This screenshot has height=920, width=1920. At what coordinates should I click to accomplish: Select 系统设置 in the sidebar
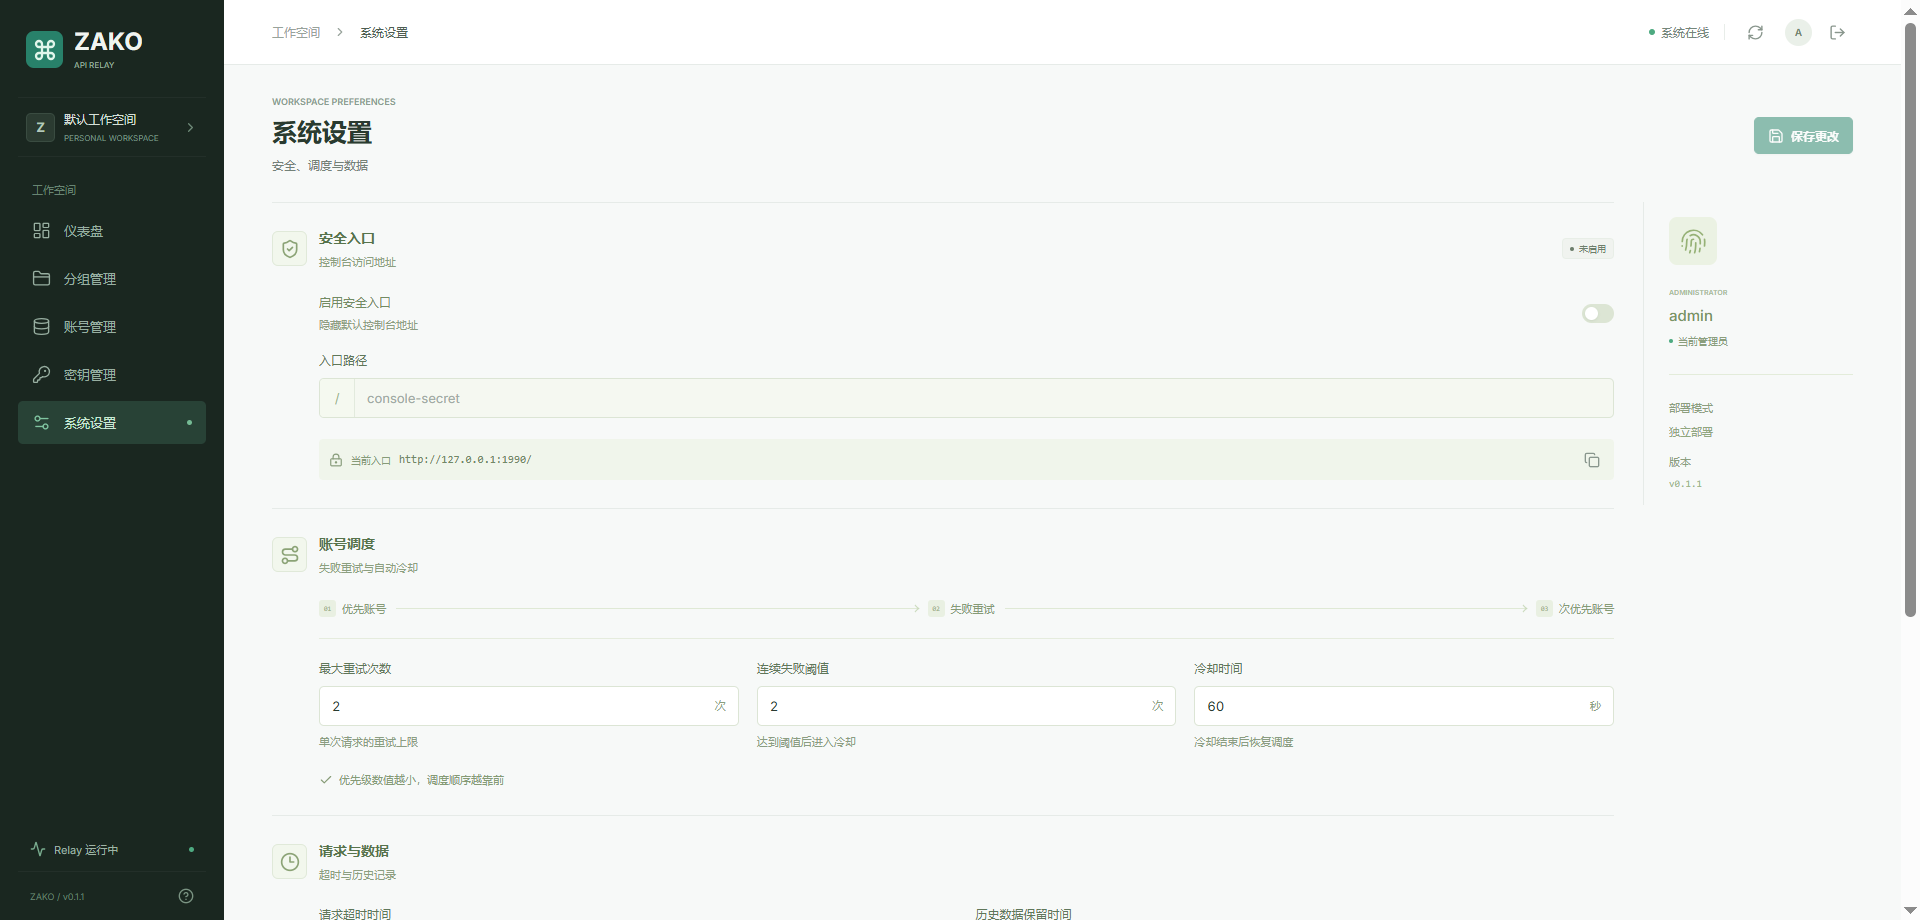112,423
